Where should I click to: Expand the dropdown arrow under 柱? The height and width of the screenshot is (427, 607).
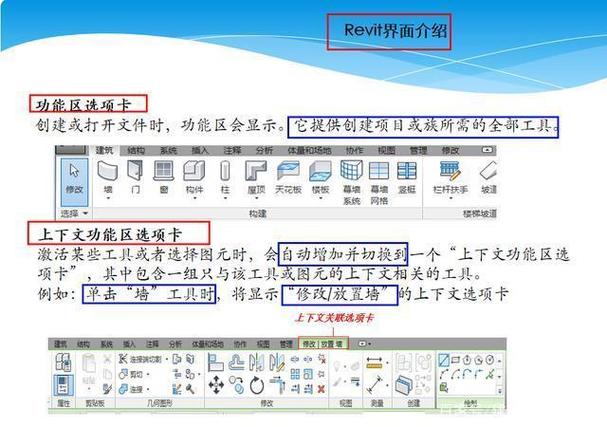pyautogui.click(x=225, y=198)
